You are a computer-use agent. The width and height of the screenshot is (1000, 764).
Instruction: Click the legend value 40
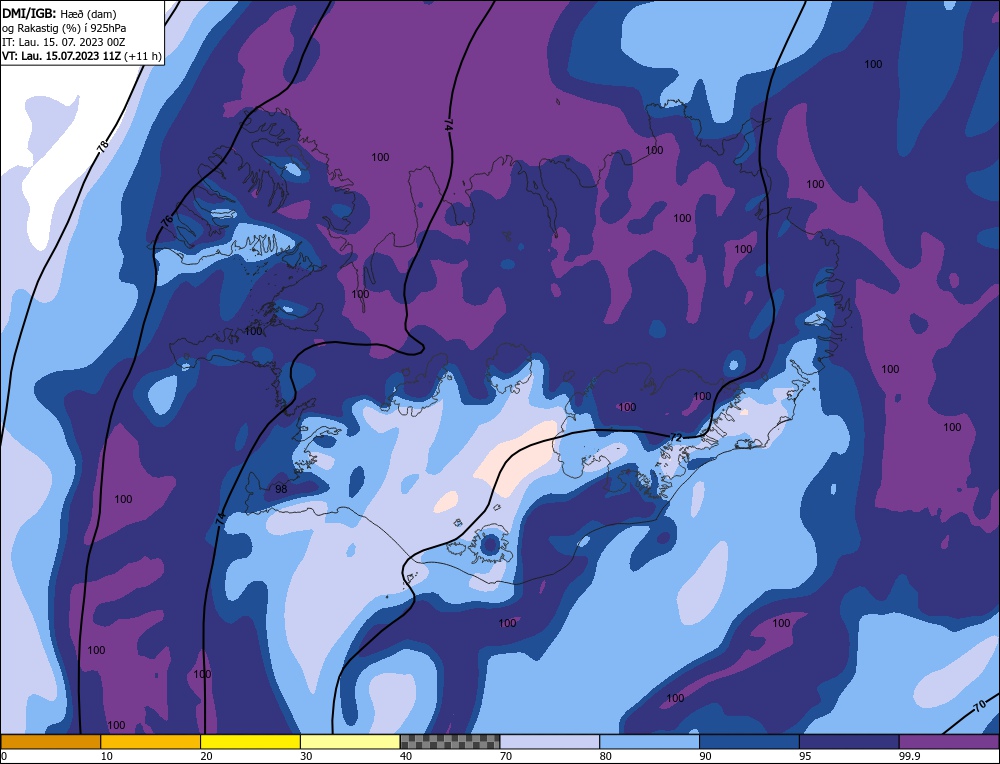pos(406,756)
